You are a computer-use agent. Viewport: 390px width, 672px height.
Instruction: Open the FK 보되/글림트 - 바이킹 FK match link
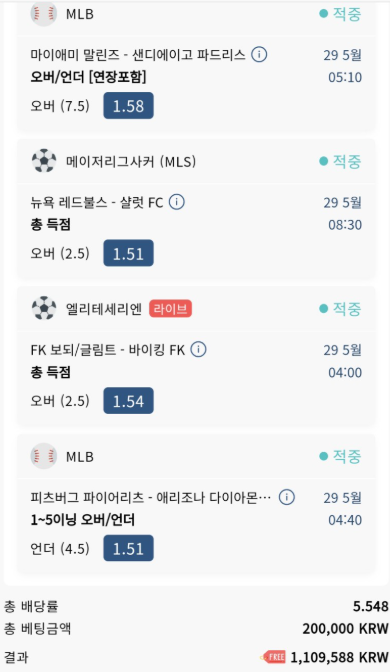tap(108, 350)
